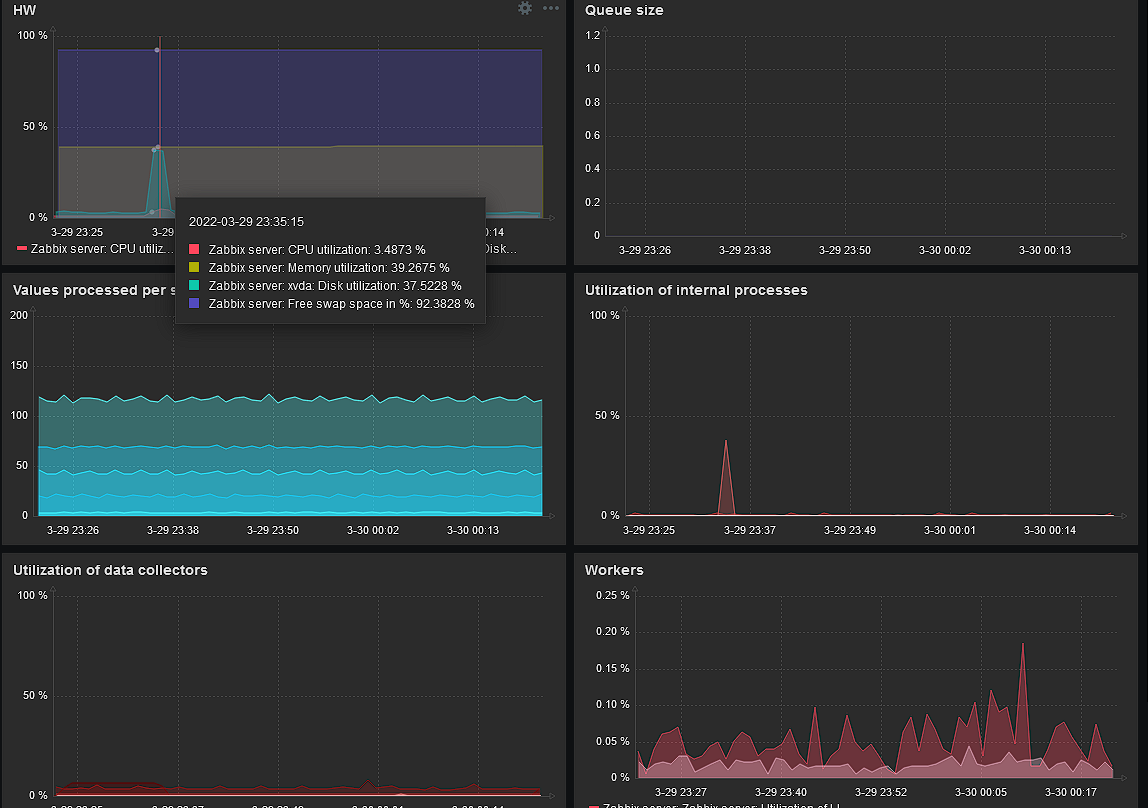Screen dimensions: 1148x808
Task: Click the 0.15 % label on Workers axis
Action: (613, 668)
